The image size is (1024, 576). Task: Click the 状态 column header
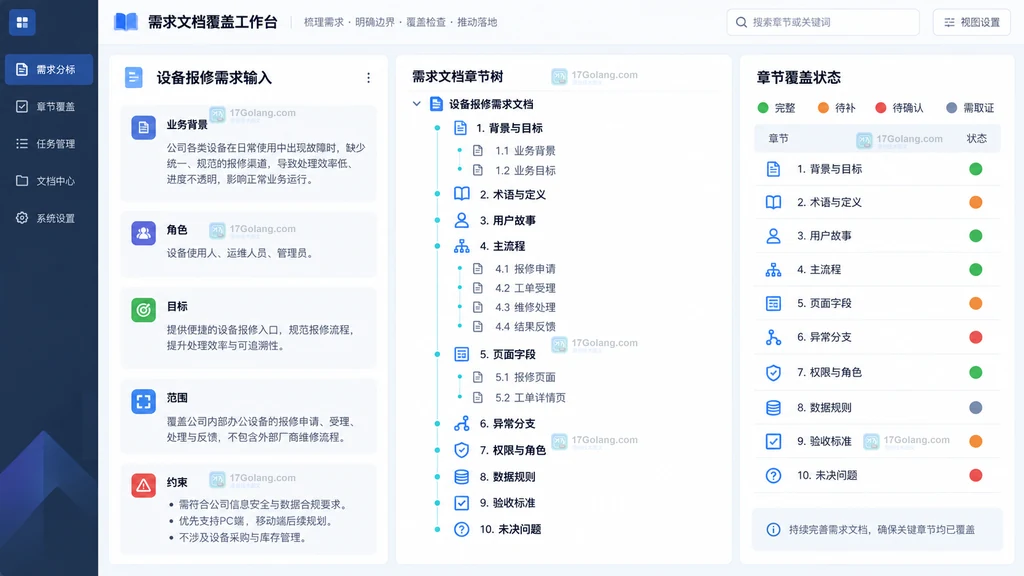click(x=976, y=138)
